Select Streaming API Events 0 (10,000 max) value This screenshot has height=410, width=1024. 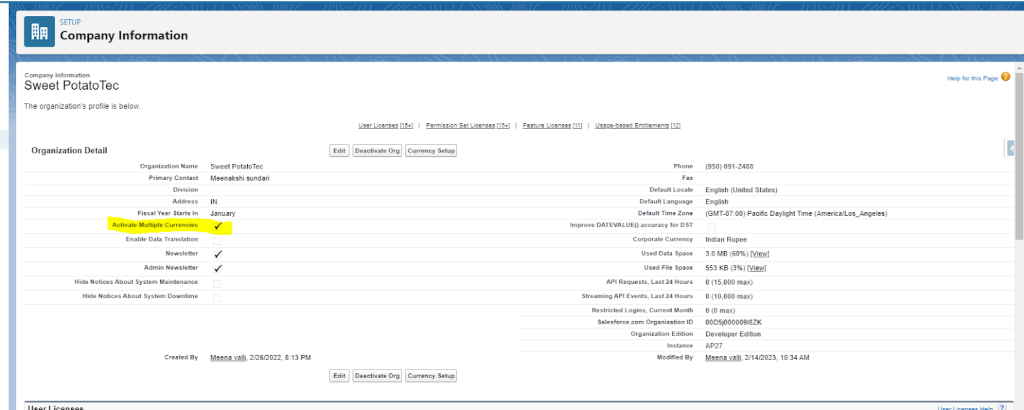729,296
